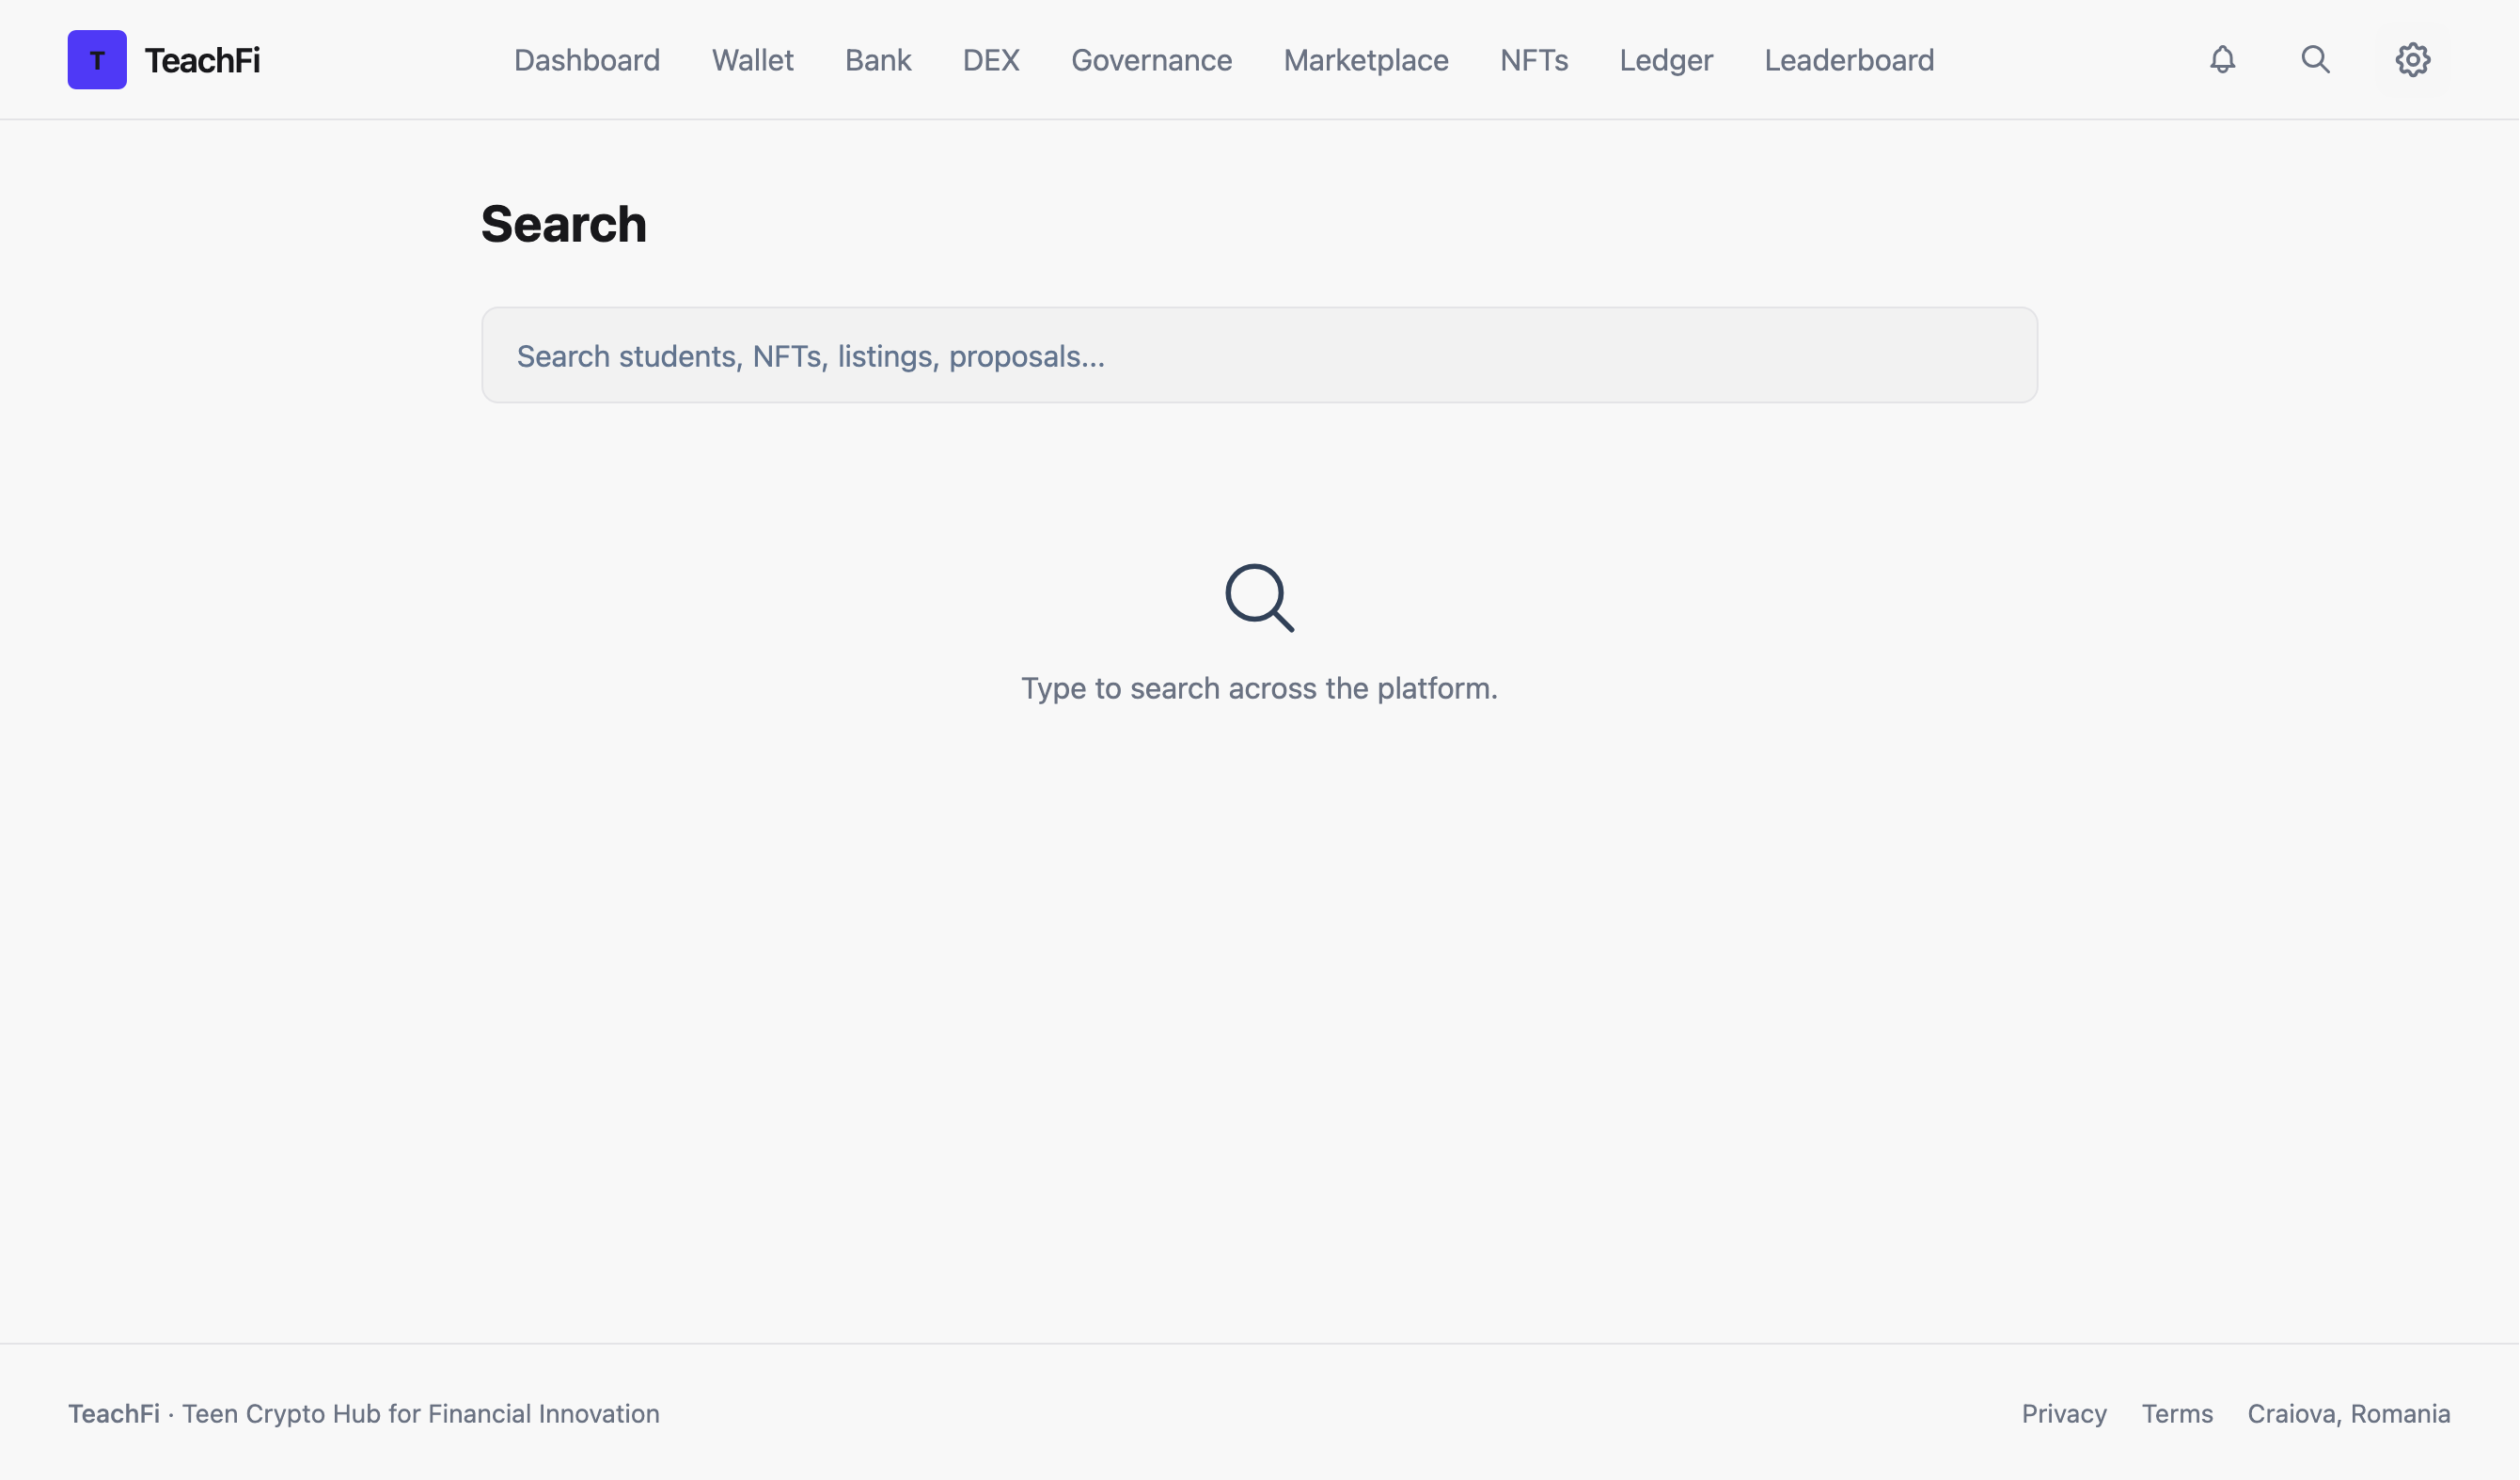Click the search magnifier icon in the header
Viewport: 2520px width, 1480px height.
coord(2315,60)
